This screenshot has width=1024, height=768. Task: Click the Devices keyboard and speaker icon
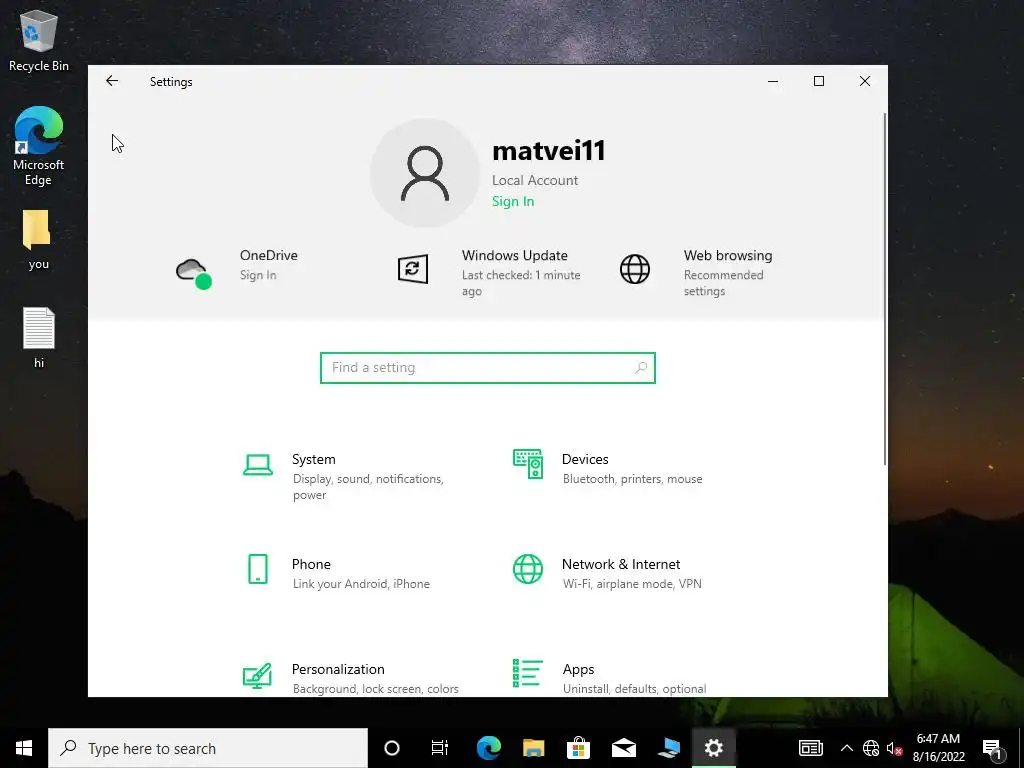pyautogui.click(x=528, y=464)
